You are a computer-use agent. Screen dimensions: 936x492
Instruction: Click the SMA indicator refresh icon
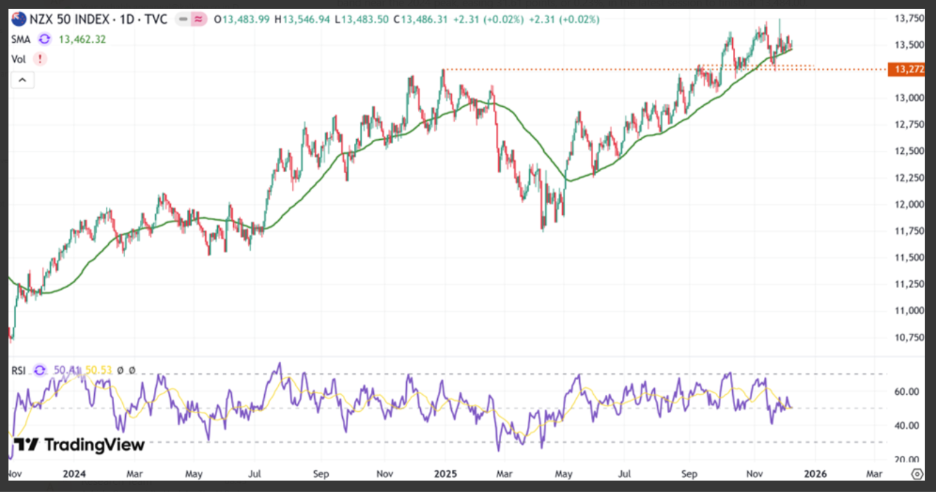click(x=45, y=39)
